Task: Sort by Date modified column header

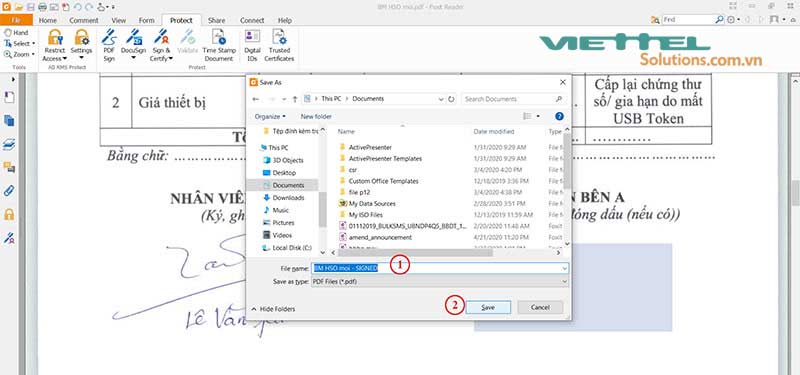Action: click(494, 132)
